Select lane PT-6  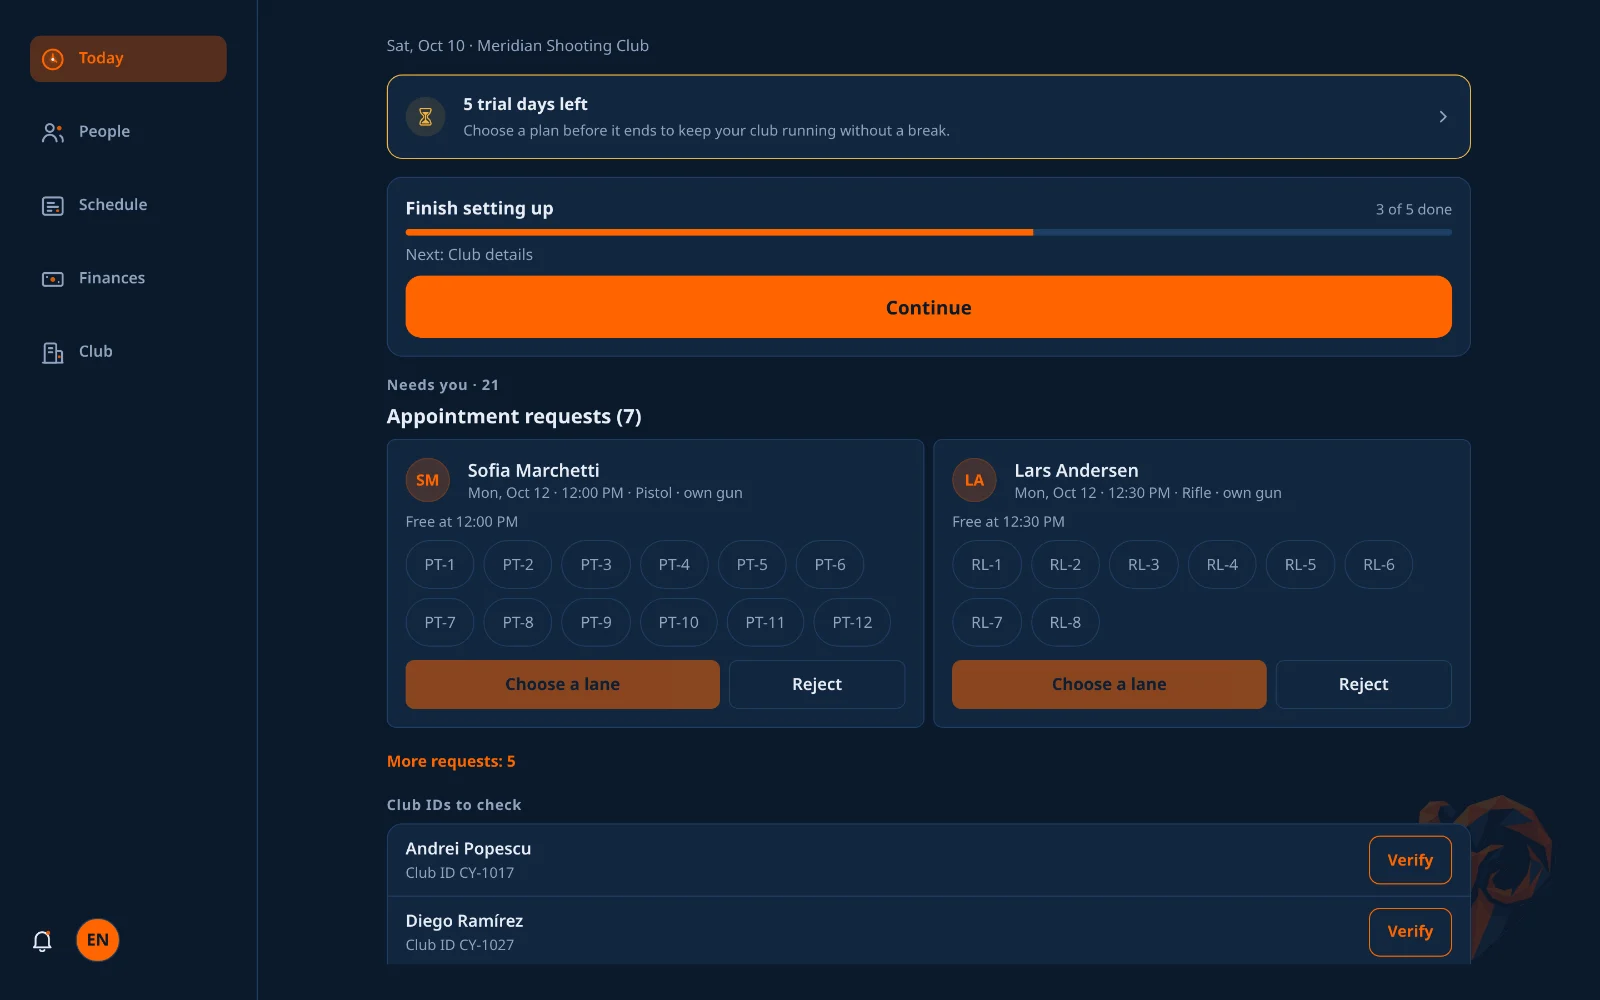coord(830,565)
